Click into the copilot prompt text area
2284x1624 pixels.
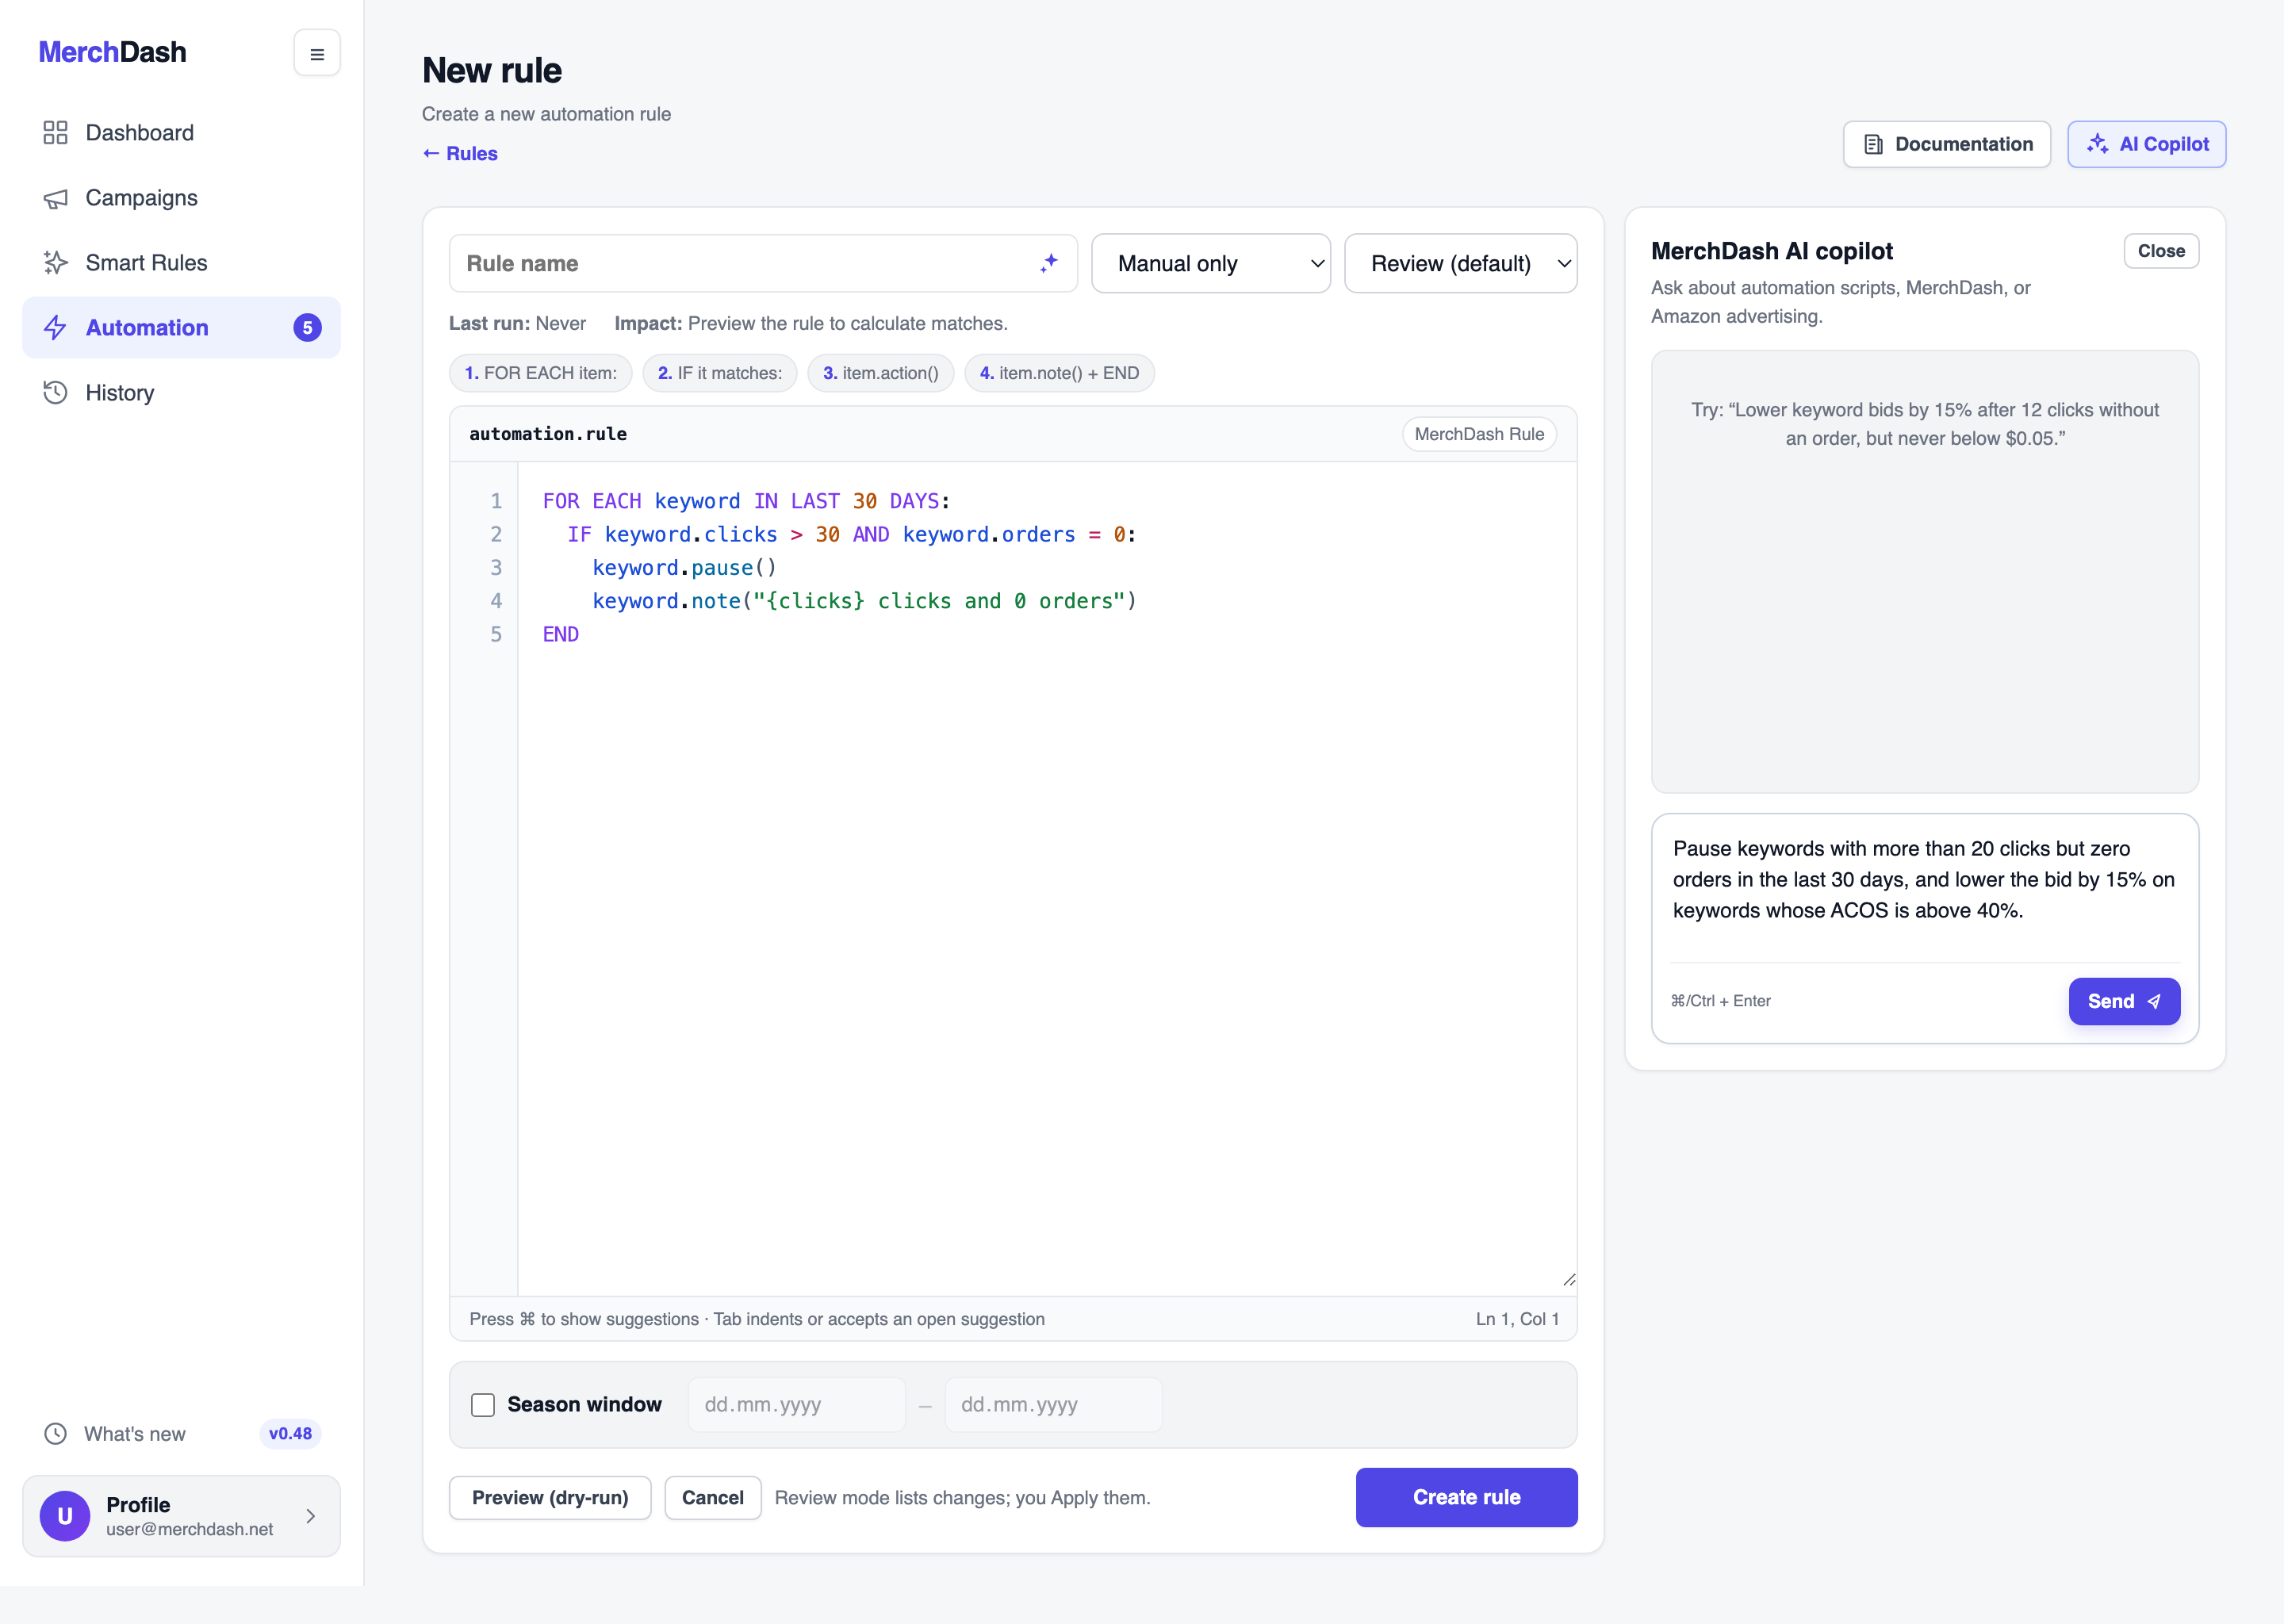point(1925,890)
